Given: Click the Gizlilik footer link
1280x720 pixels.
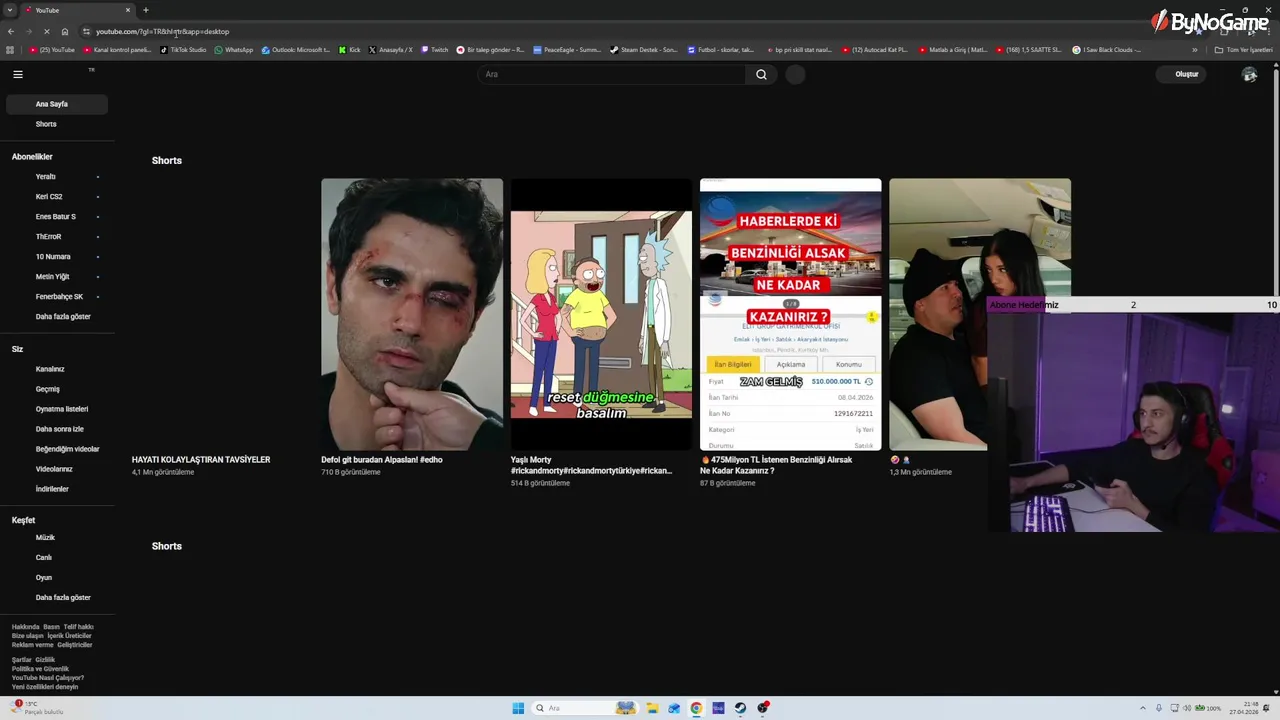Looking at the screenshot, I should [45, 660].
